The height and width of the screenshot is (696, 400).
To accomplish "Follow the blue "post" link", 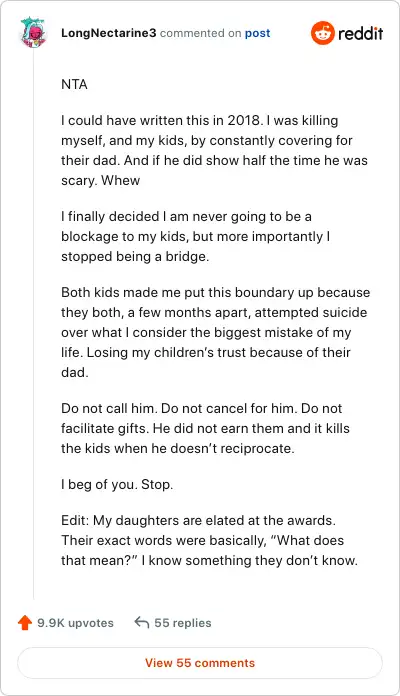I will point(257,34).
